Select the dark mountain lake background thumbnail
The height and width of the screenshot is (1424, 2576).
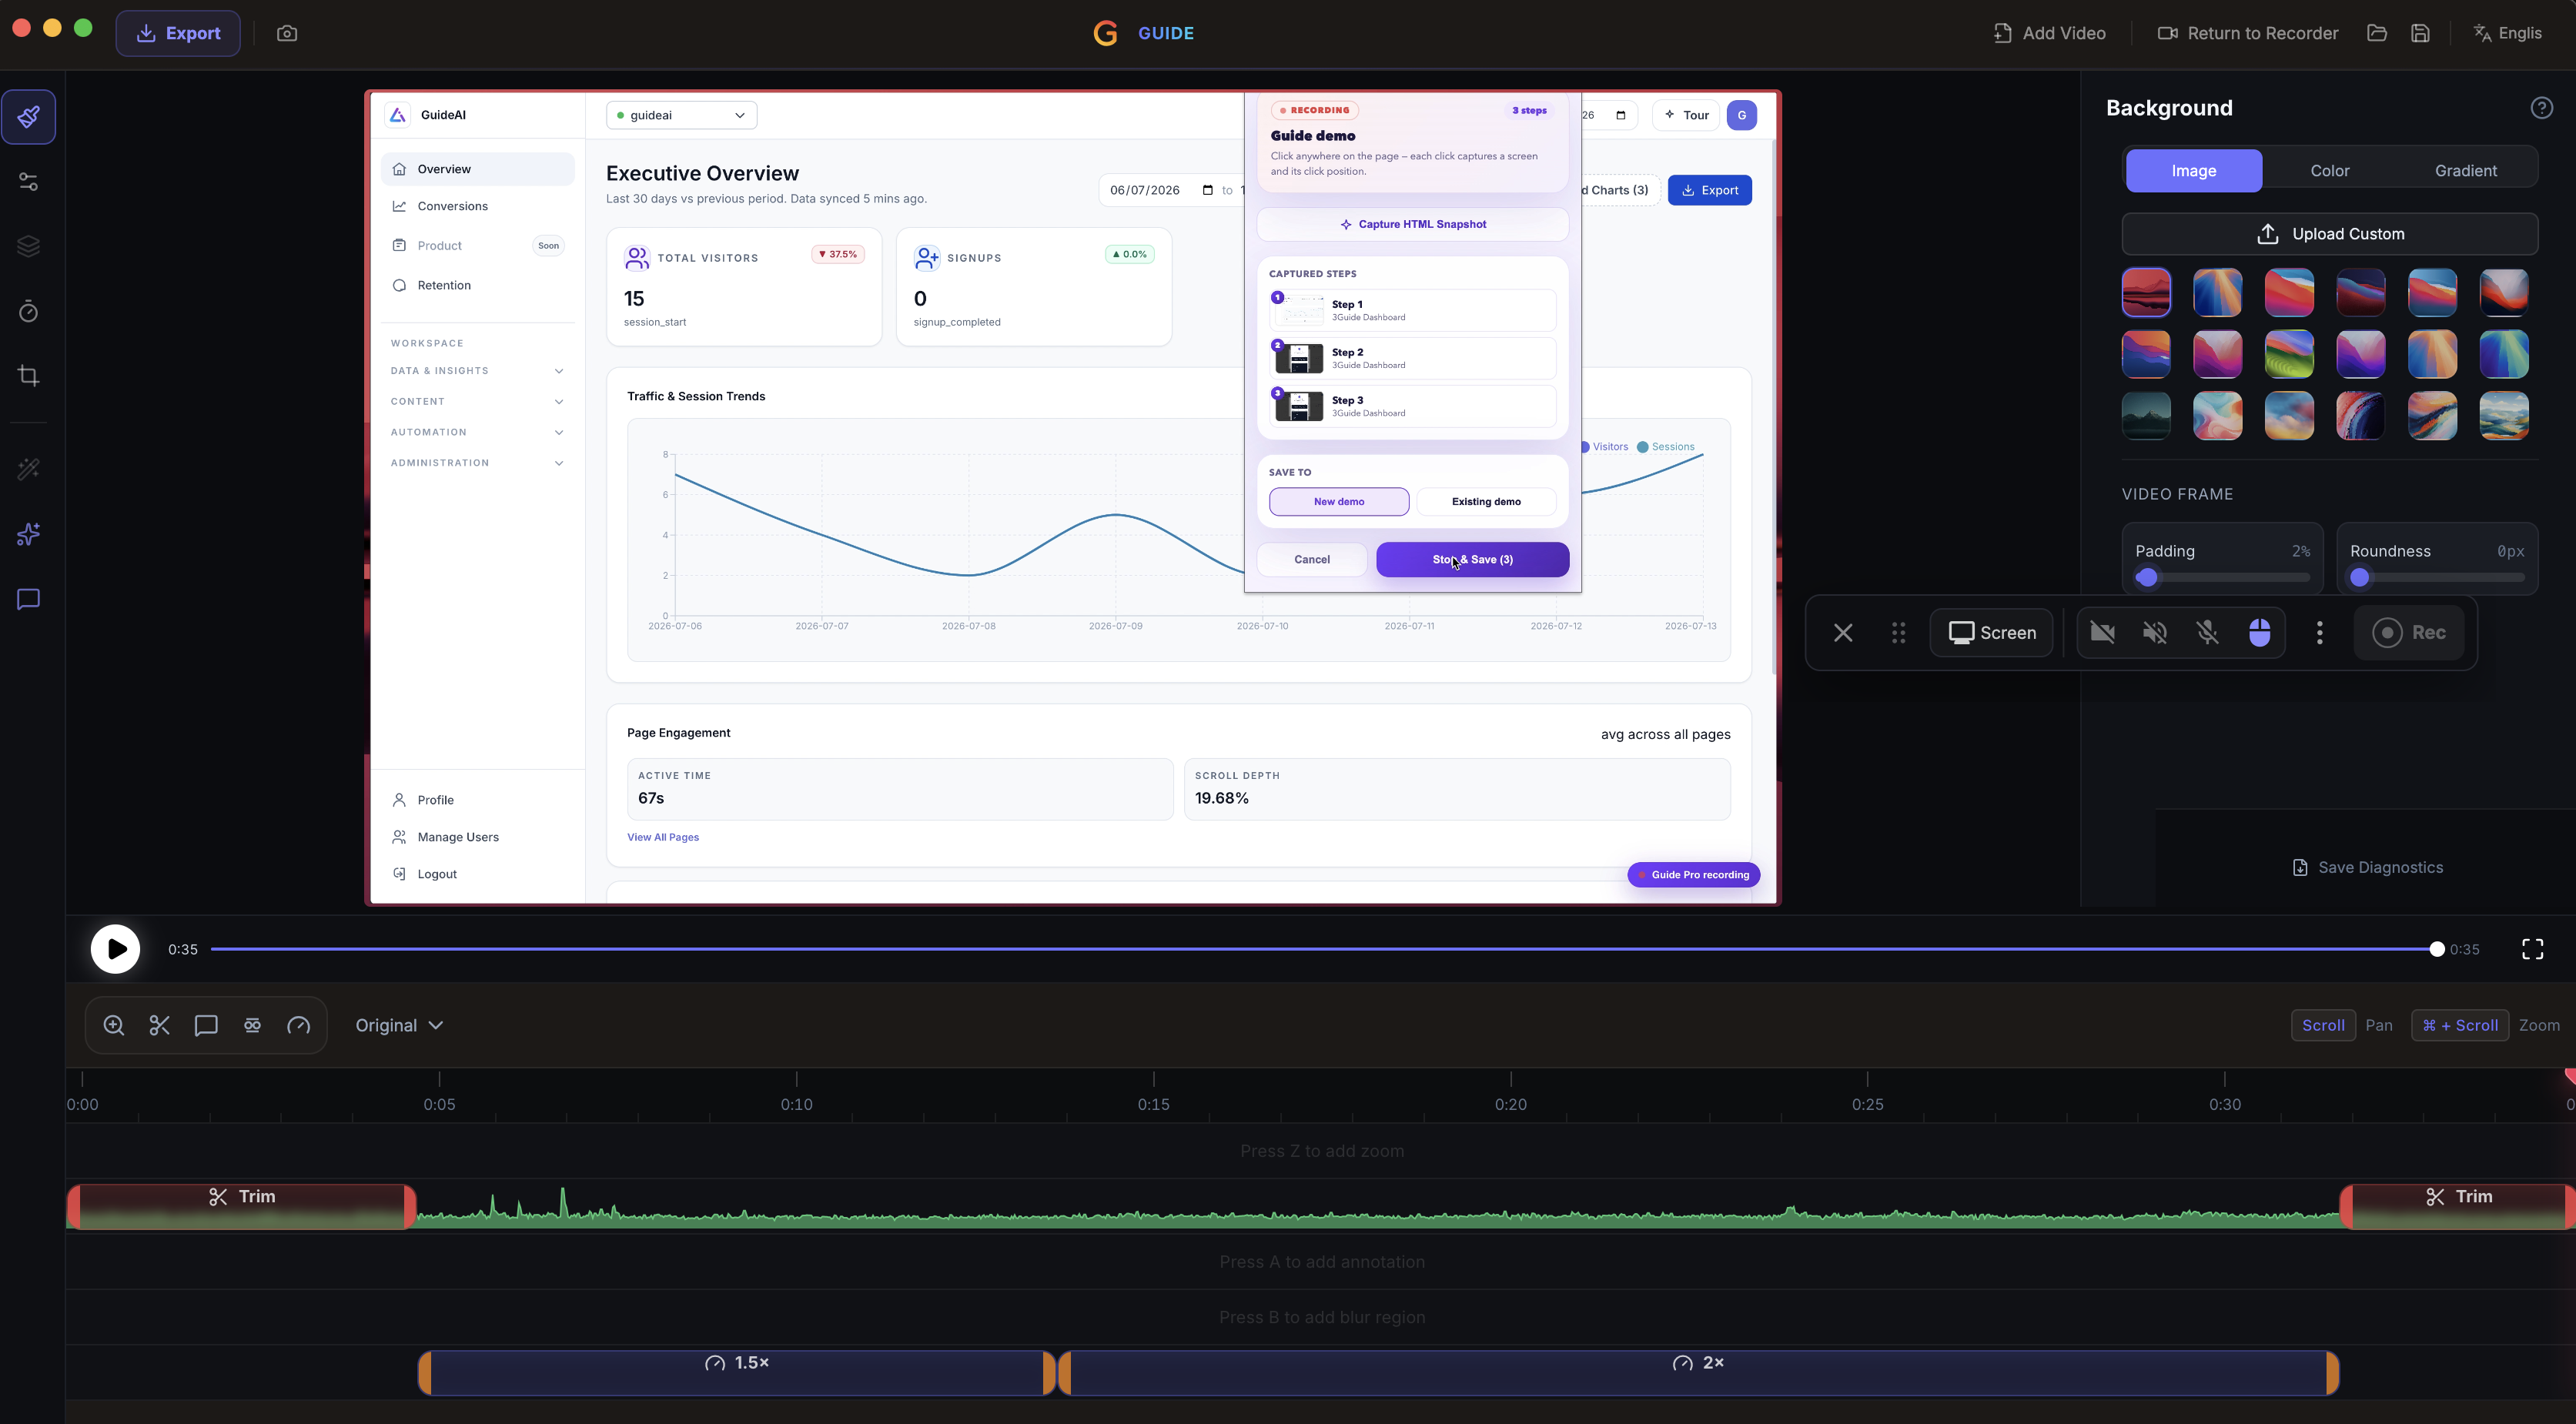coord(2146,416)
